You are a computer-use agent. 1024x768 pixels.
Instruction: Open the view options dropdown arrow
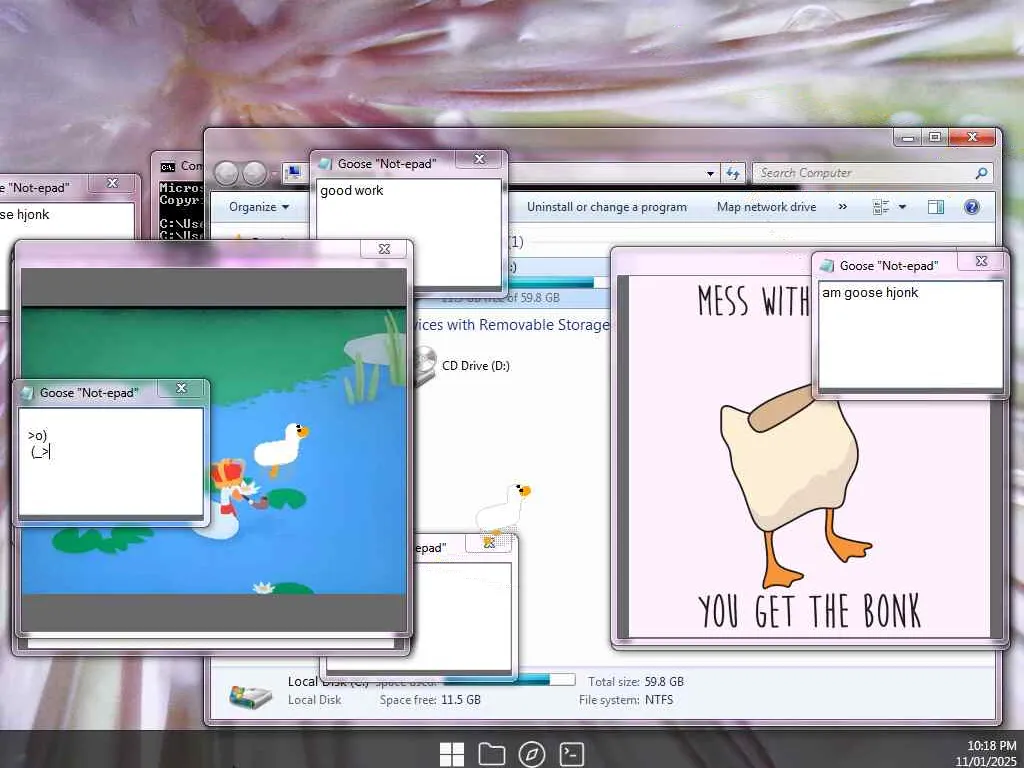[x=903, y=207]
